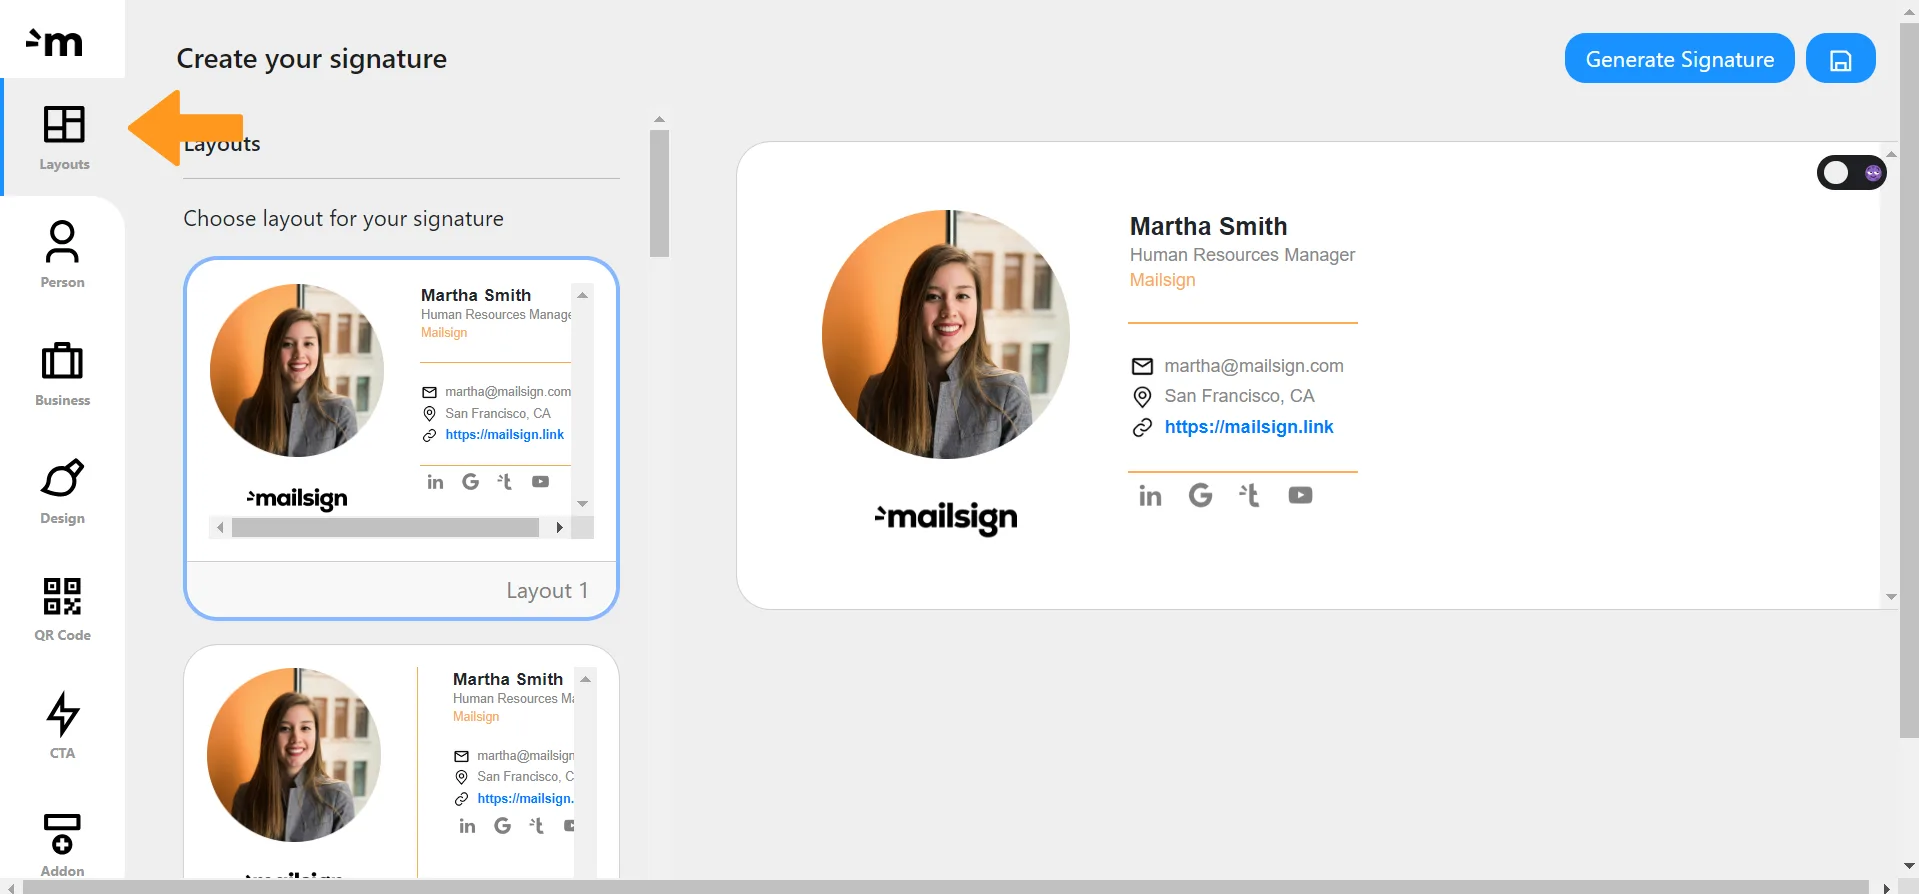Open the Addon sidebar section
Screen dimensions: 1919x894
pos(62,844)
